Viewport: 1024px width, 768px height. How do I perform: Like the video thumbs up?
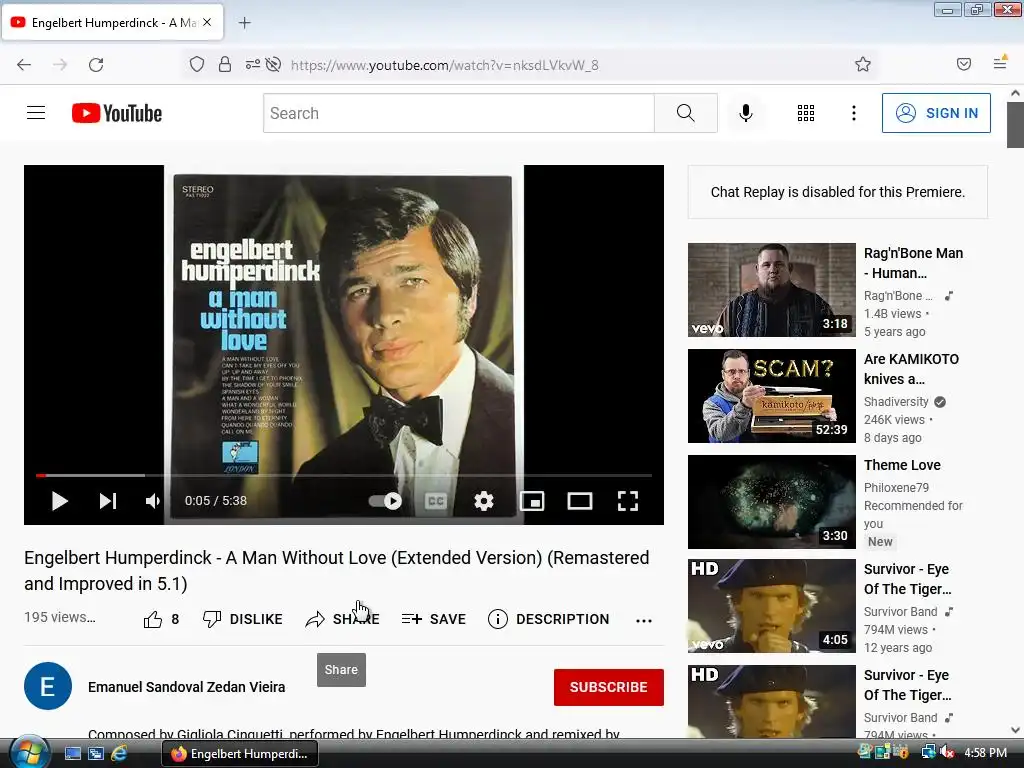point(161,619)
